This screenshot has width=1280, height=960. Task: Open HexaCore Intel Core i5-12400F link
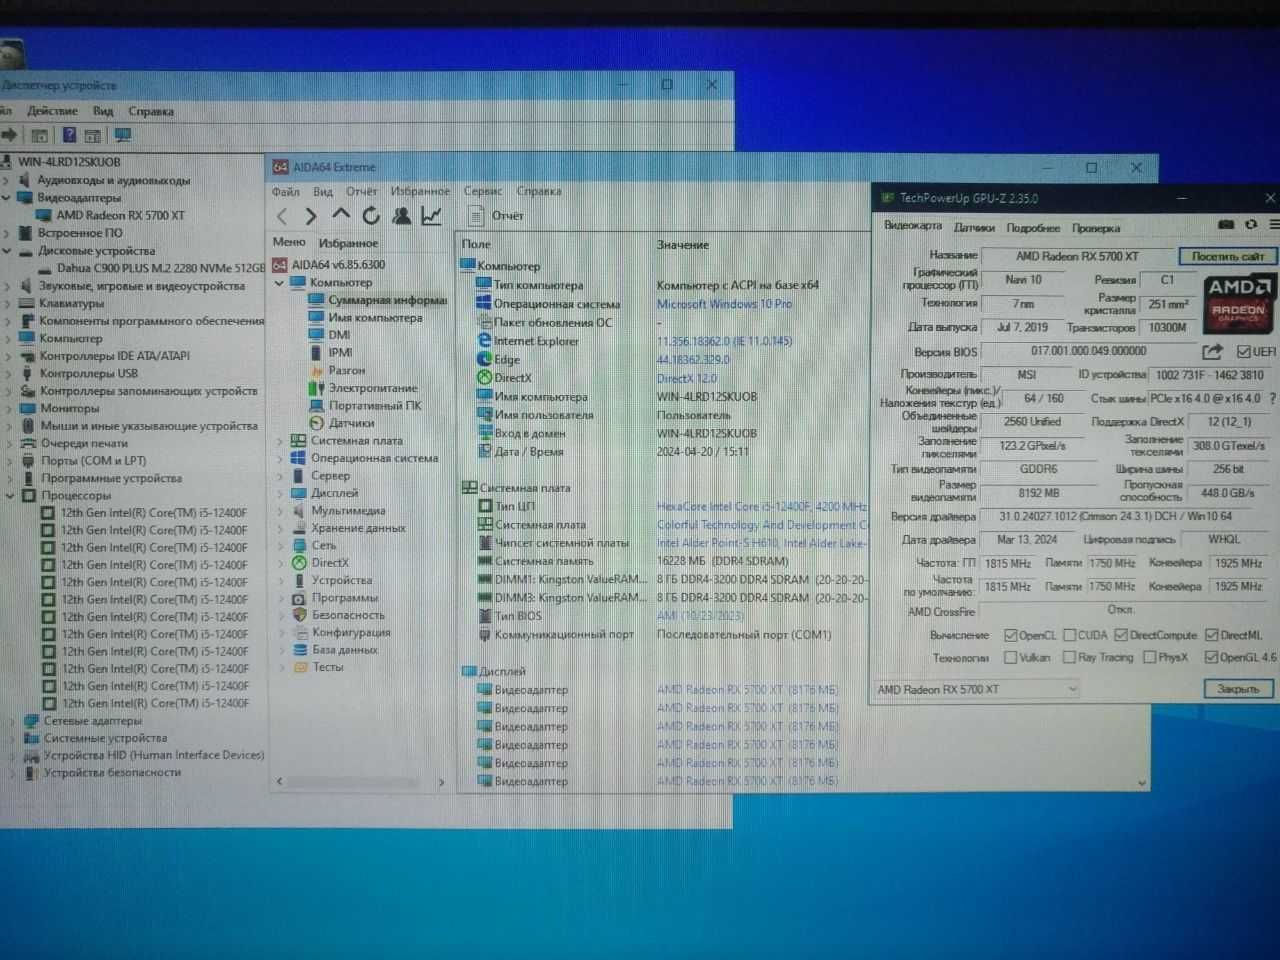pos(762,507)
